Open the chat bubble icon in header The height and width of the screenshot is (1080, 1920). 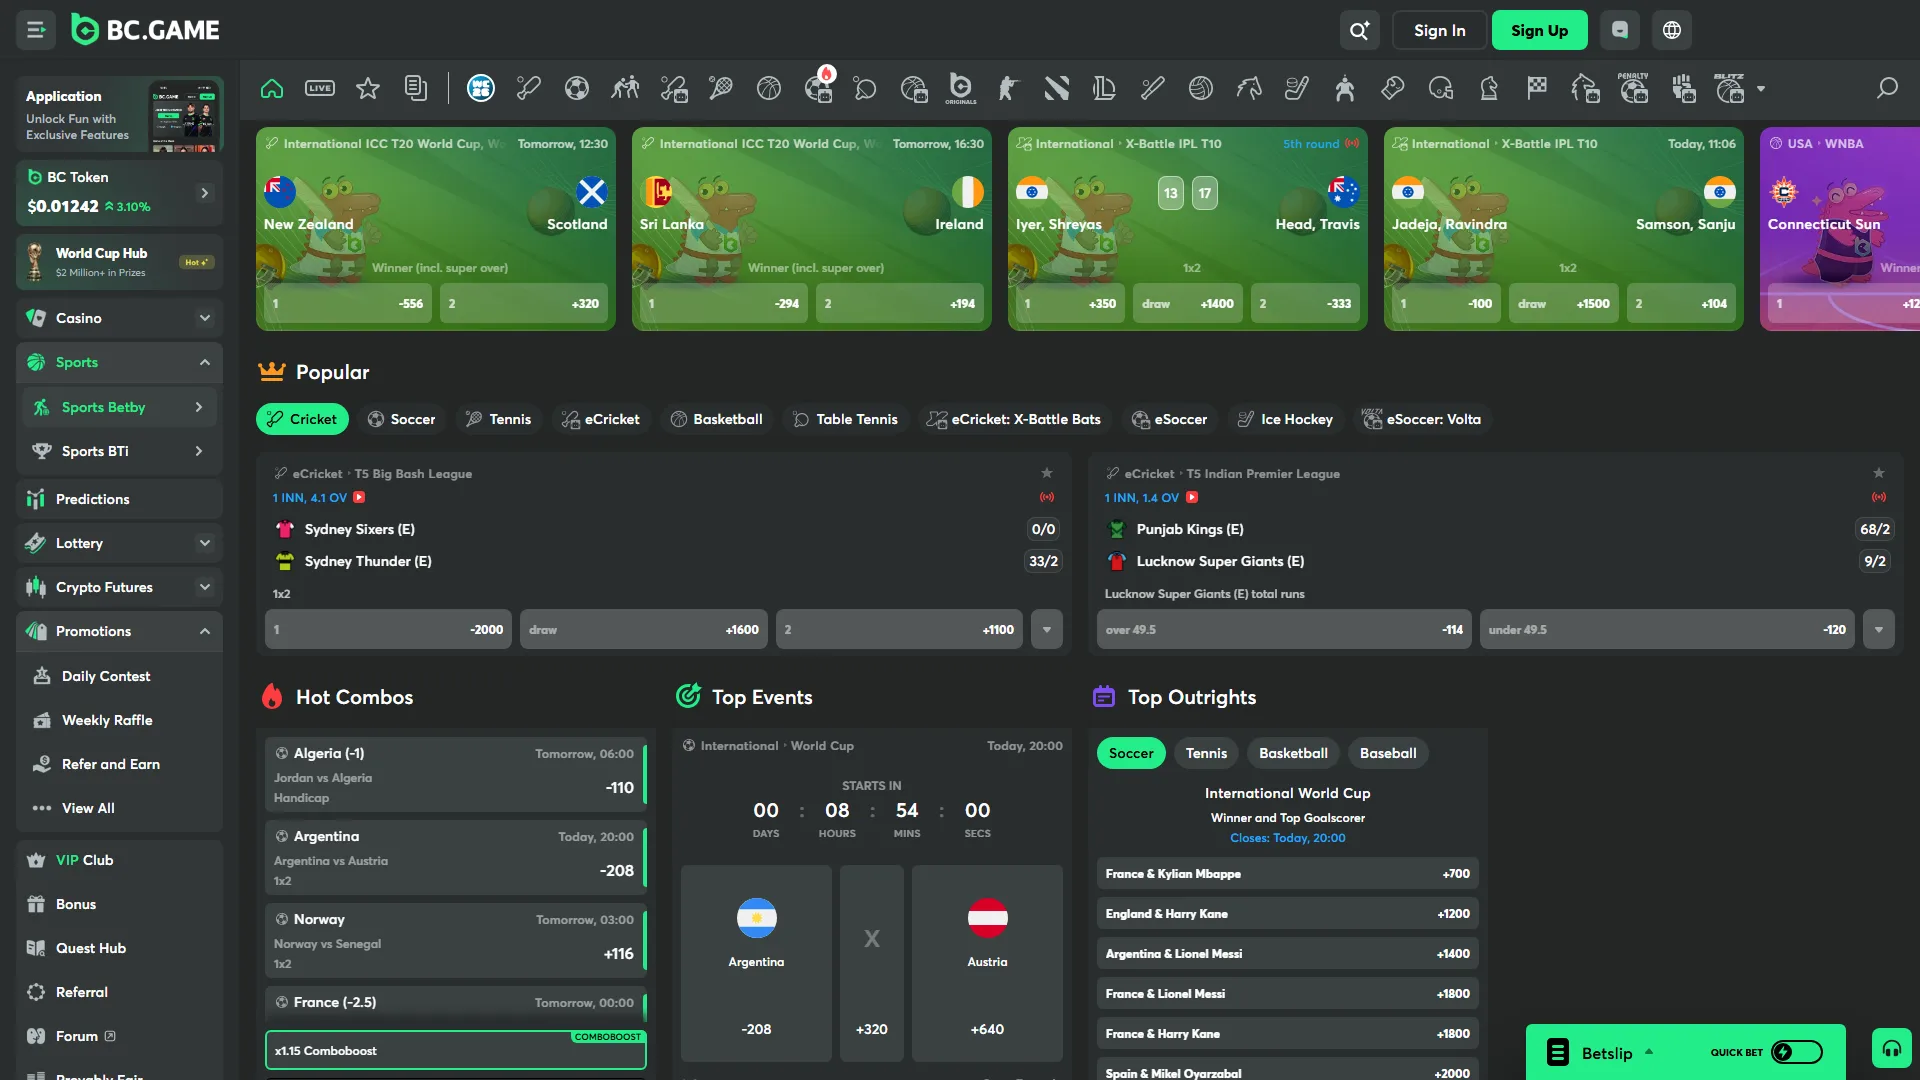(x=1619, y=30)
